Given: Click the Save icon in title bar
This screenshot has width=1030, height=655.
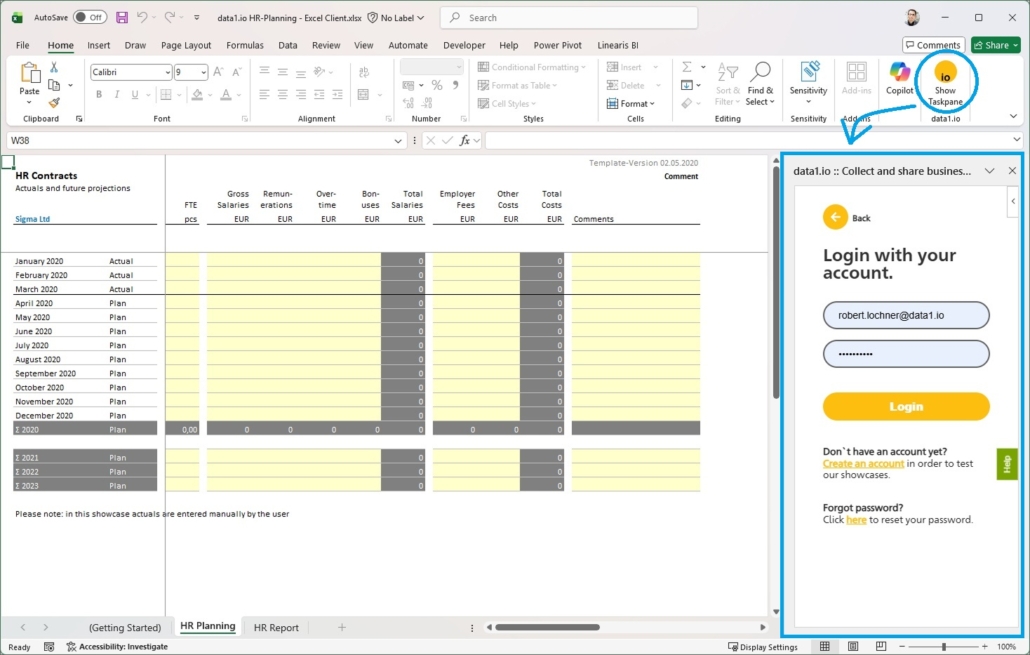Looking at the screenshot, I should (122, 18).
